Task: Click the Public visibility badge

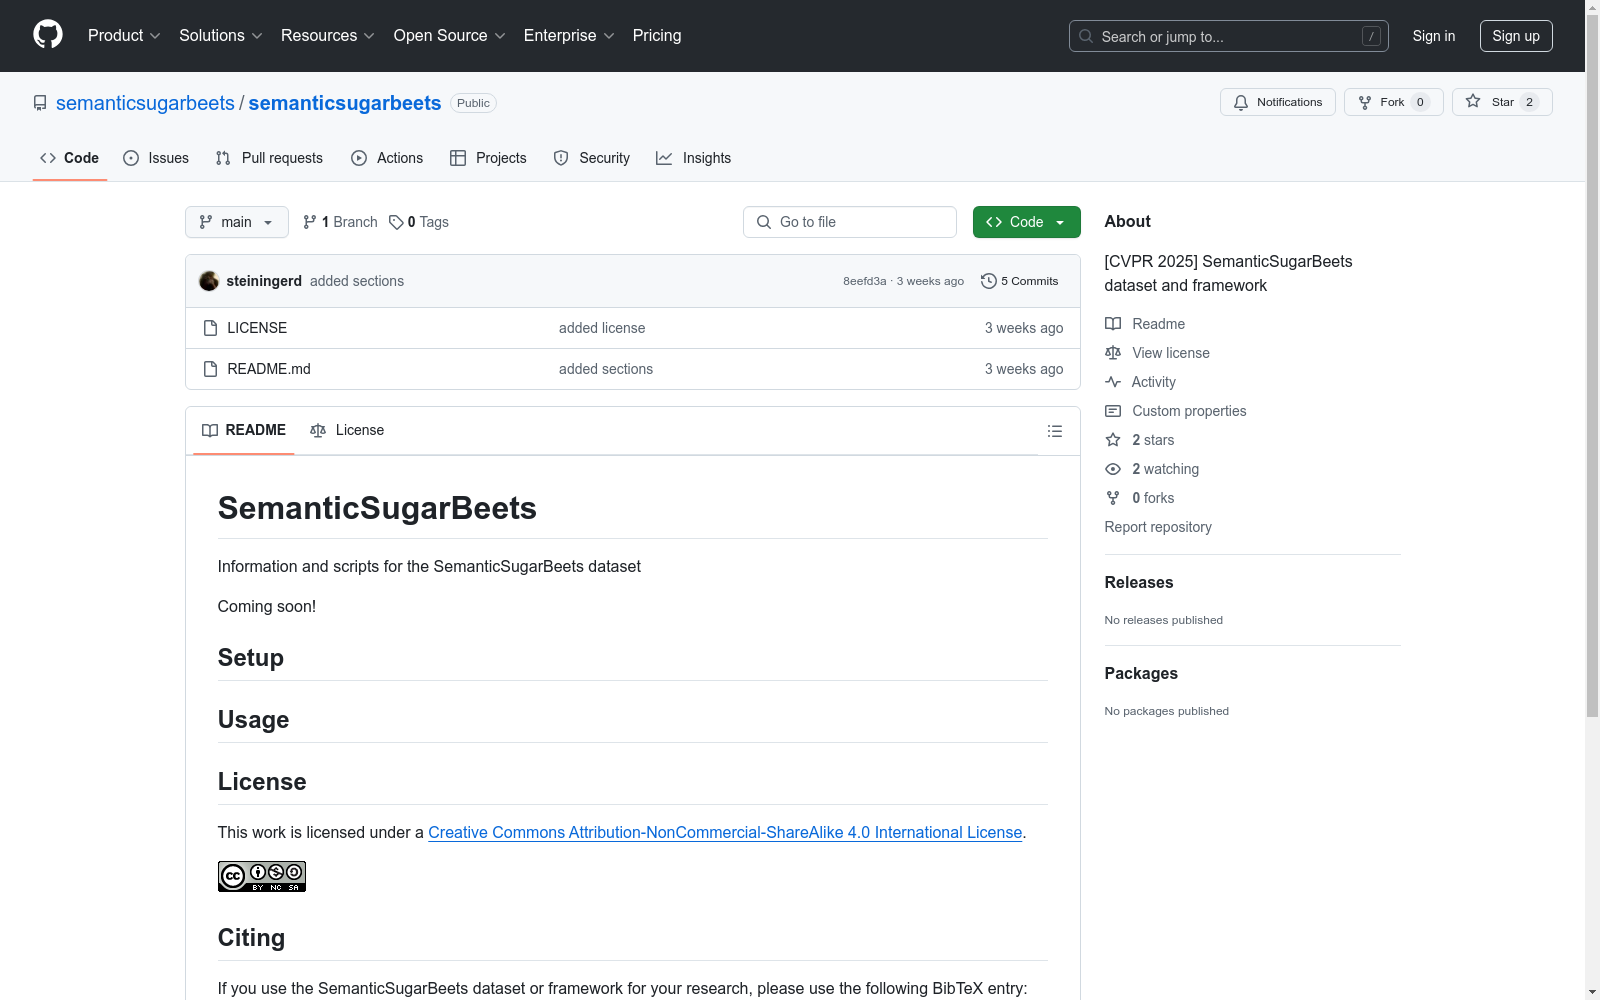Action: 474,103
